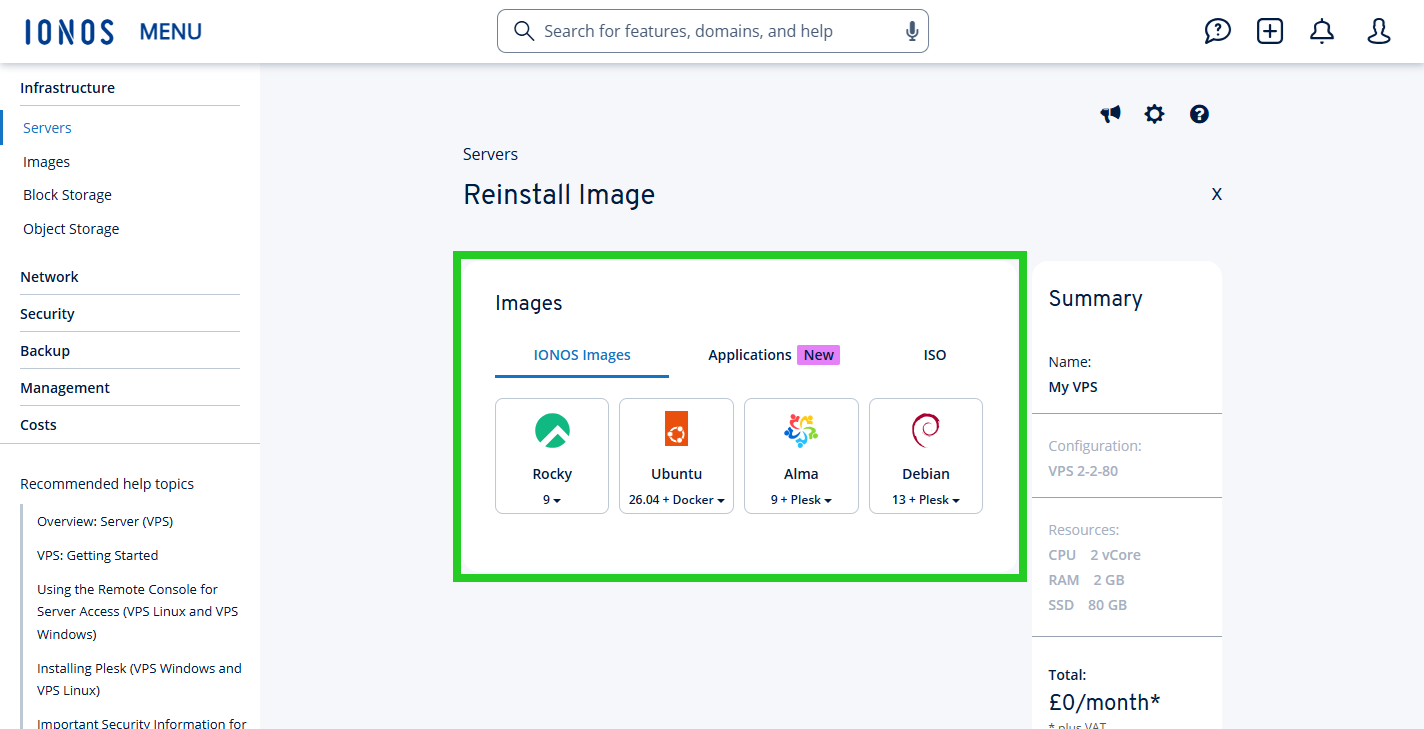This screenshot has width=1424, height=729.
Task: Open Installing Plesk help topic
Action: point(139,679)
